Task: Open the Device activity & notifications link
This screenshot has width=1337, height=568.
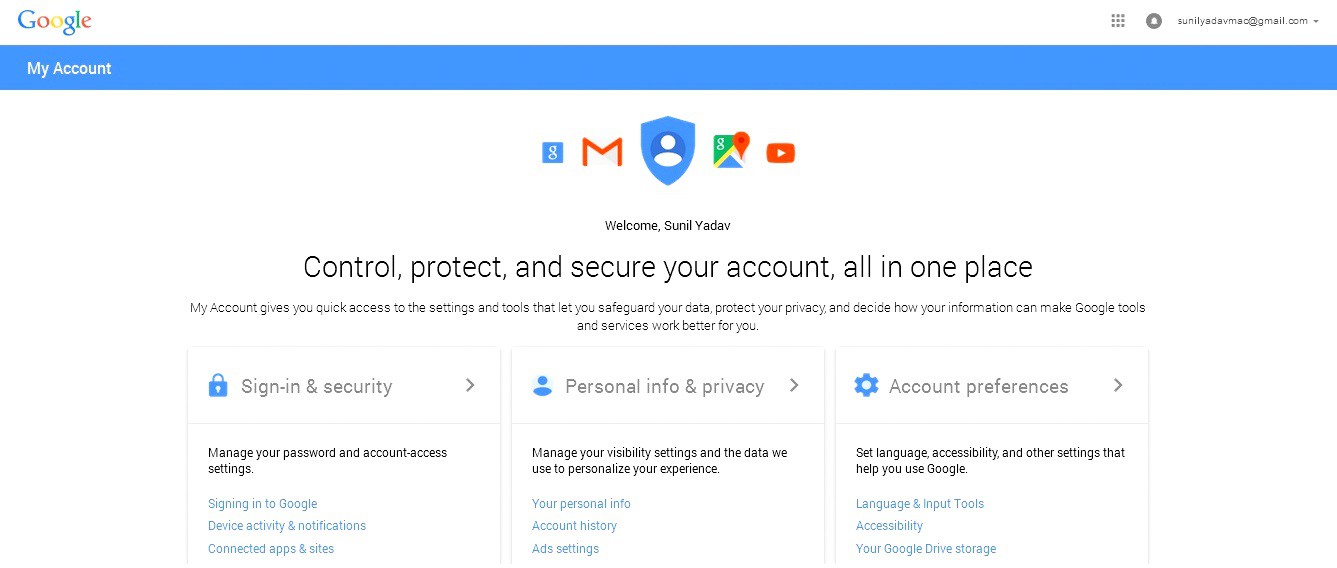Action: pyautogui.click(x=287, y=526)
